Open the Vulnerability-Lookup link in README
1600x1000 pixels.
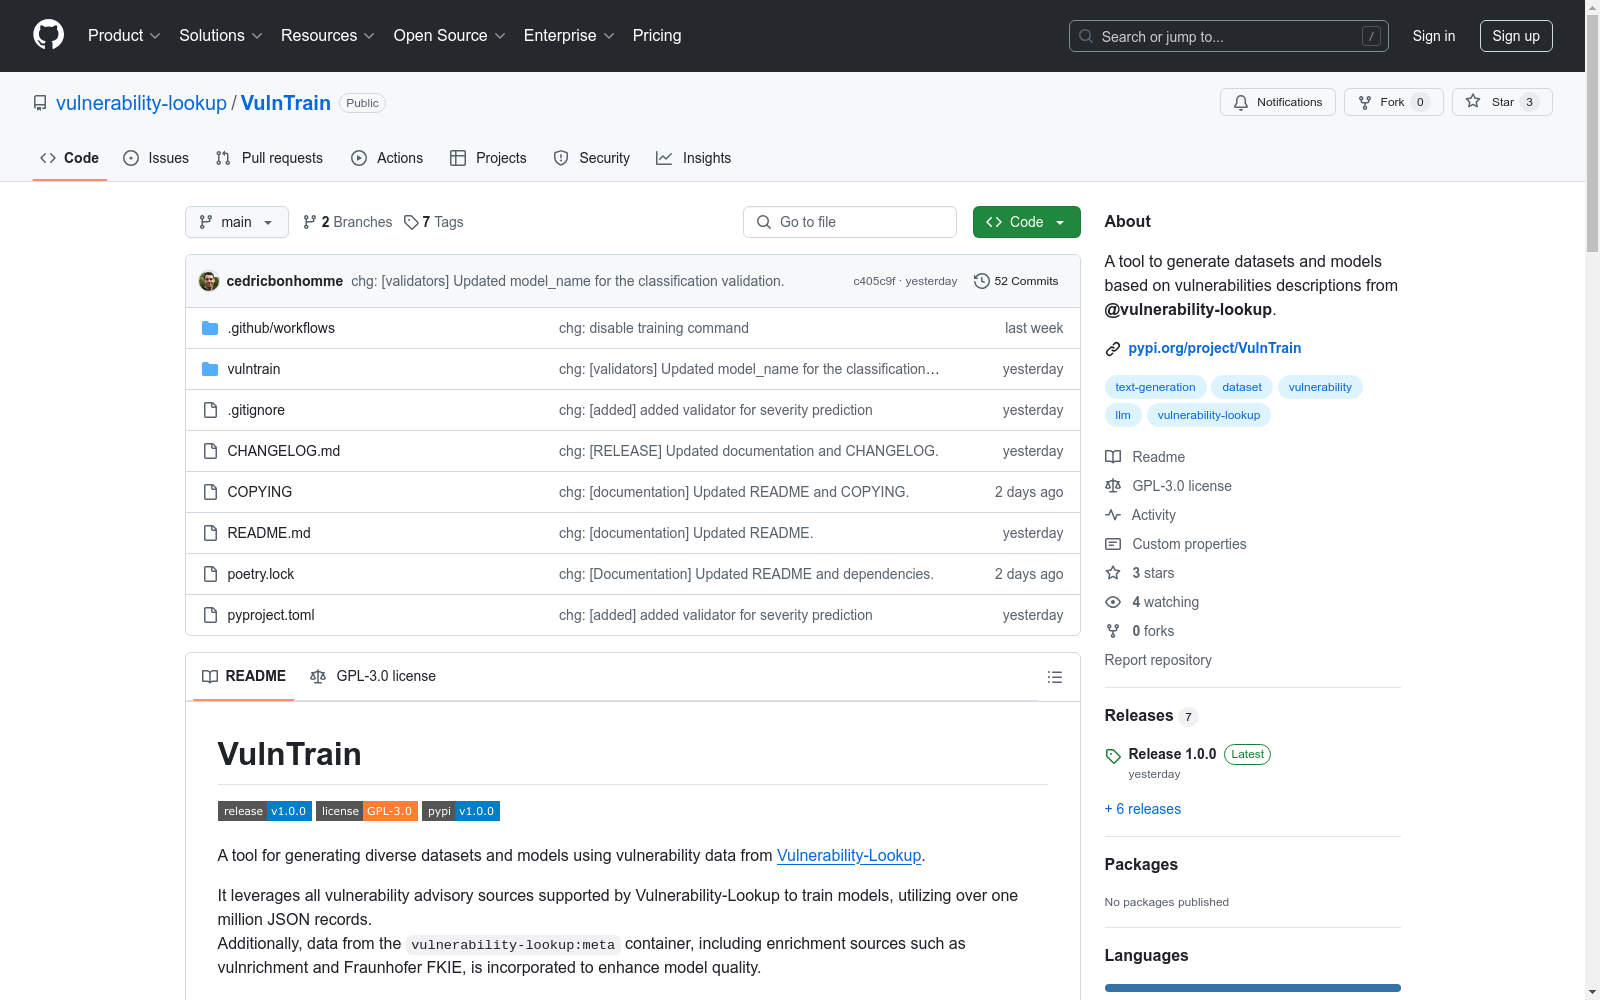pyautogui.click(x=849, y=856)
